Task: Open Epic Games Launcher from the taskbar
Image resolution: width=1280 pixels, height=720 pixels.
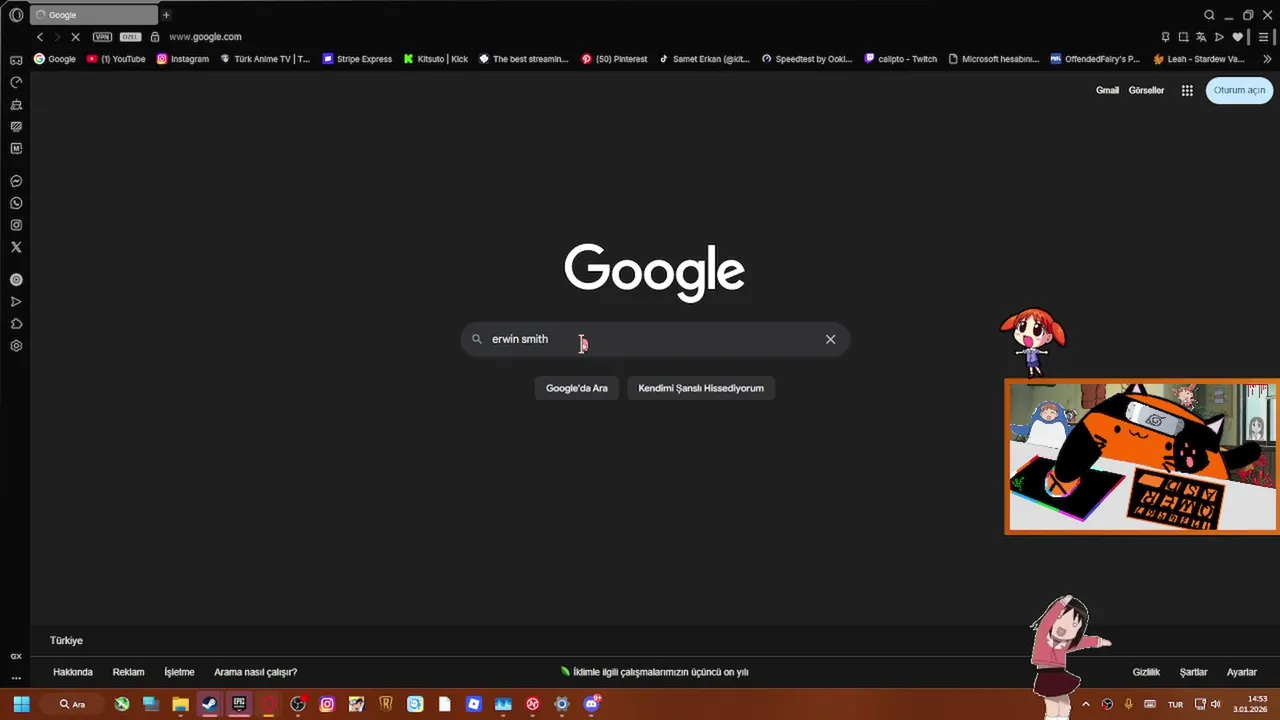Action: click(x=239, y=704)
